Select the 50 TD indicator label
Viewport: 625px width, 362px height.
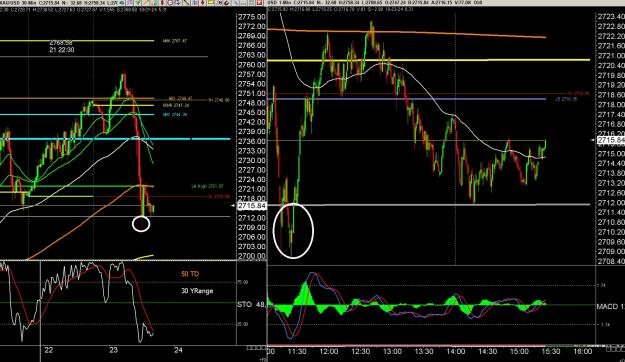pos(190,274)
